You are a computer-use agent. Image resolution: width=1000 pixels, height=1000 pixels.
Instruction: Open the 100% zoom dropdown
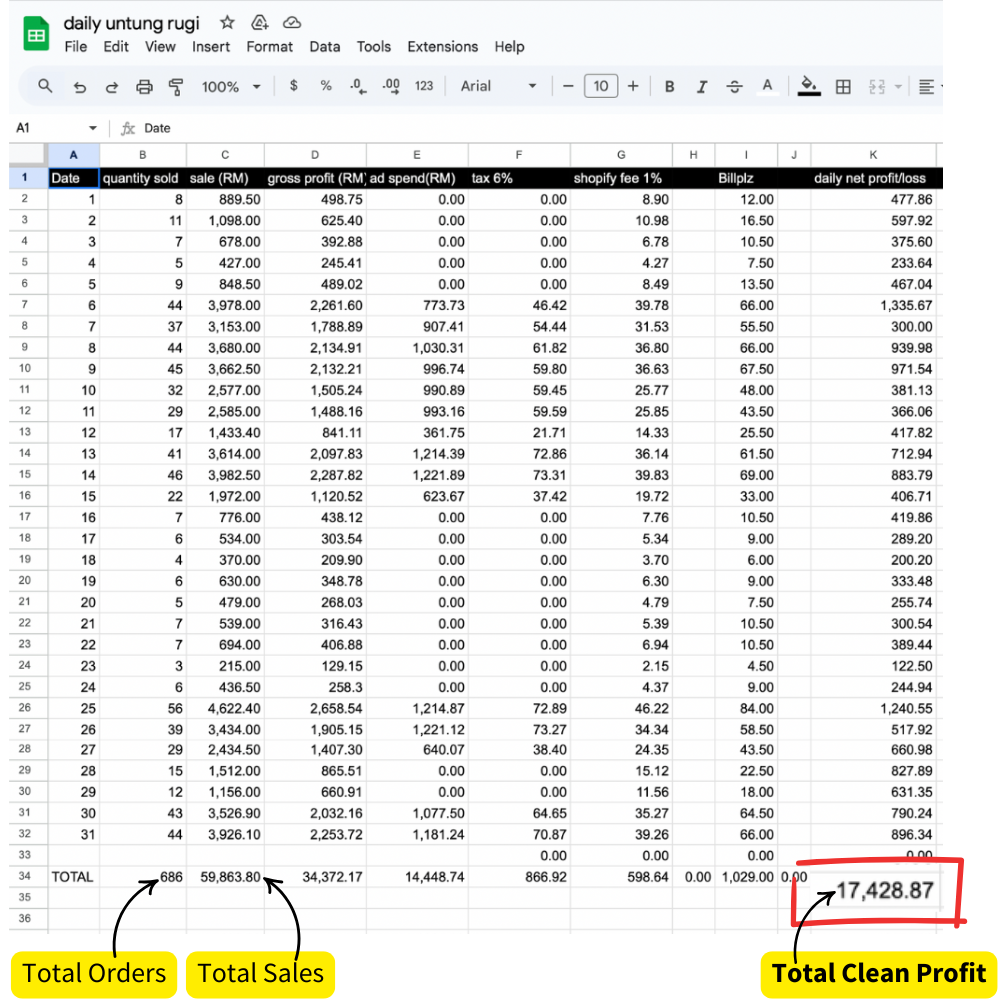tap(231, 87)
